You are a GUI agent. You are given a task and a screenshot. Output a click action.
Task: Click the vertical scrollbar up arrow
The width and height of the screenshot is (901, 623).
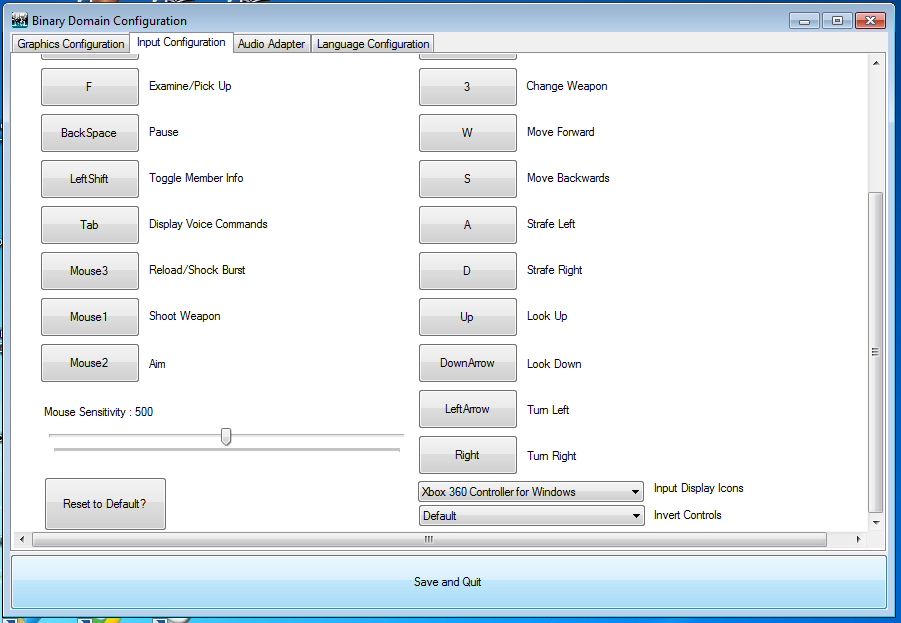(x=876, y=63)
